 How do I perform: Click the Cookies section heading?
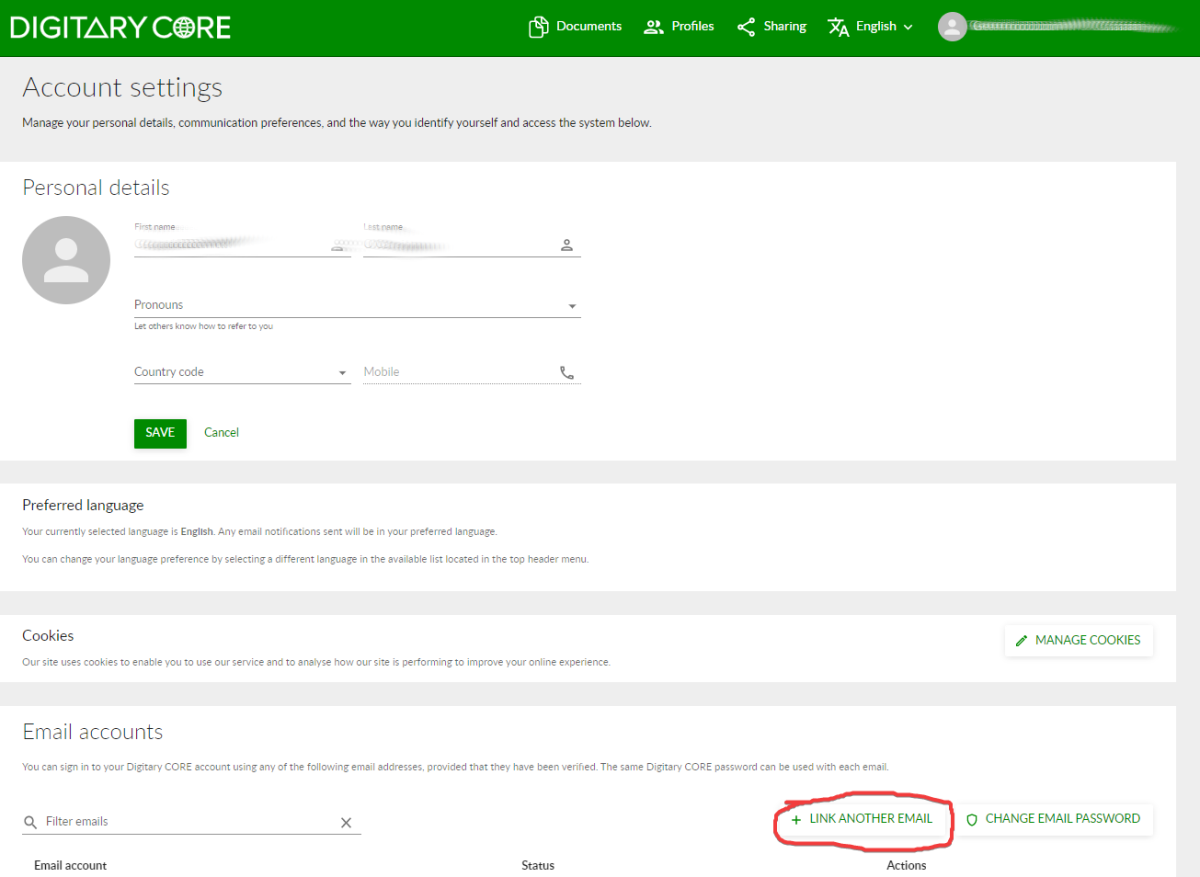[x=48, y=636]
